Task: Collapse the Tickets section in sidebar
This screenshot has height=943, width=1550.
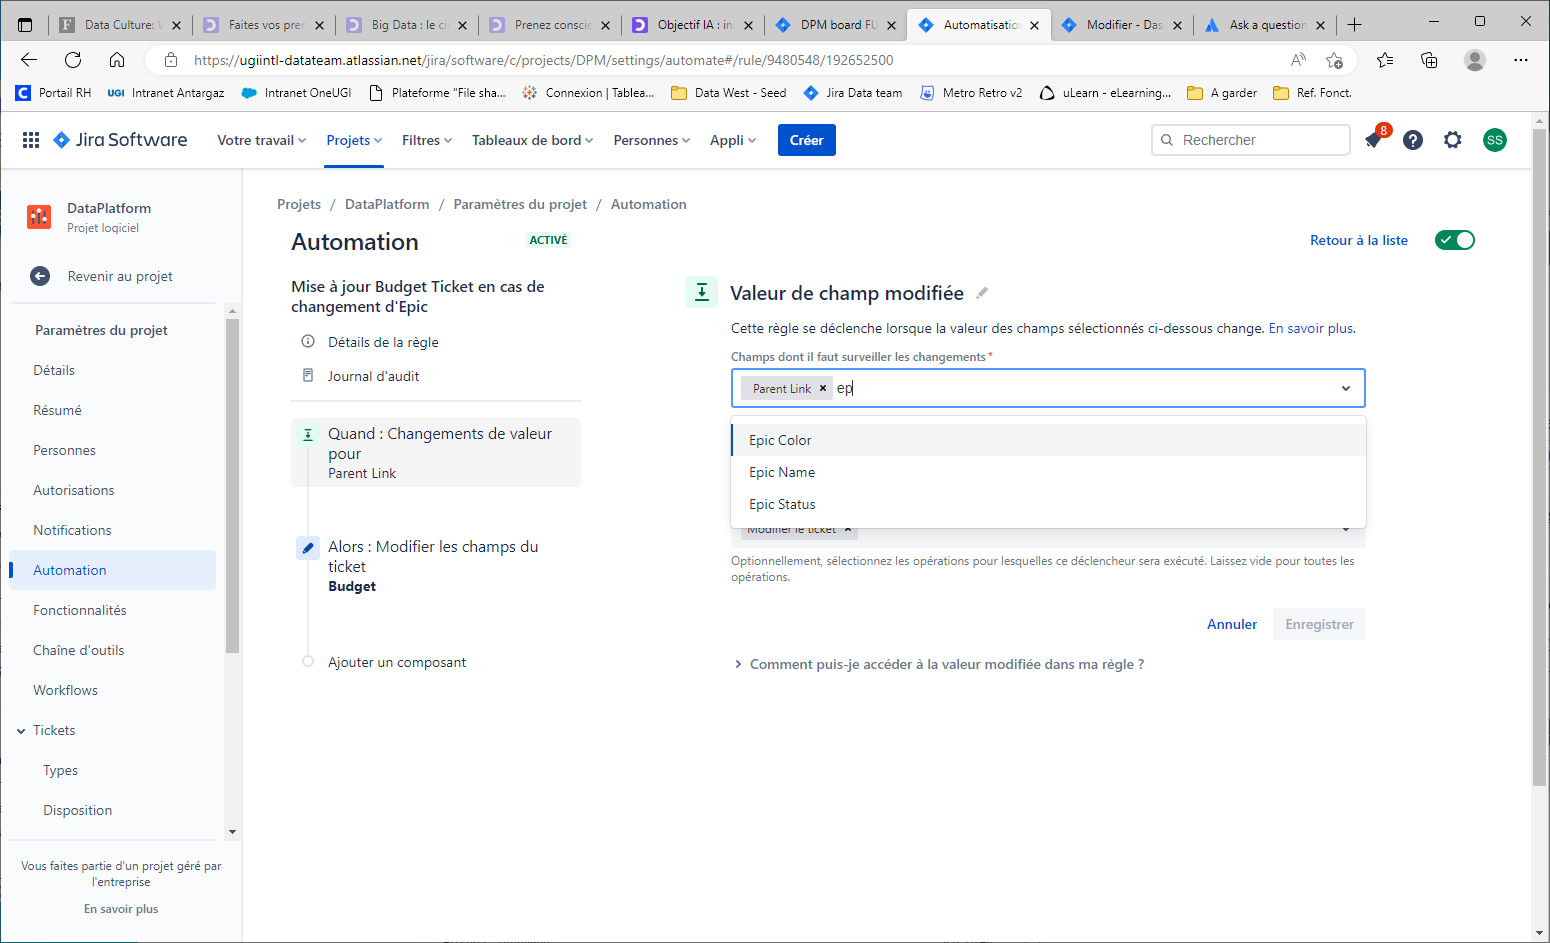Action: point(21,731)
